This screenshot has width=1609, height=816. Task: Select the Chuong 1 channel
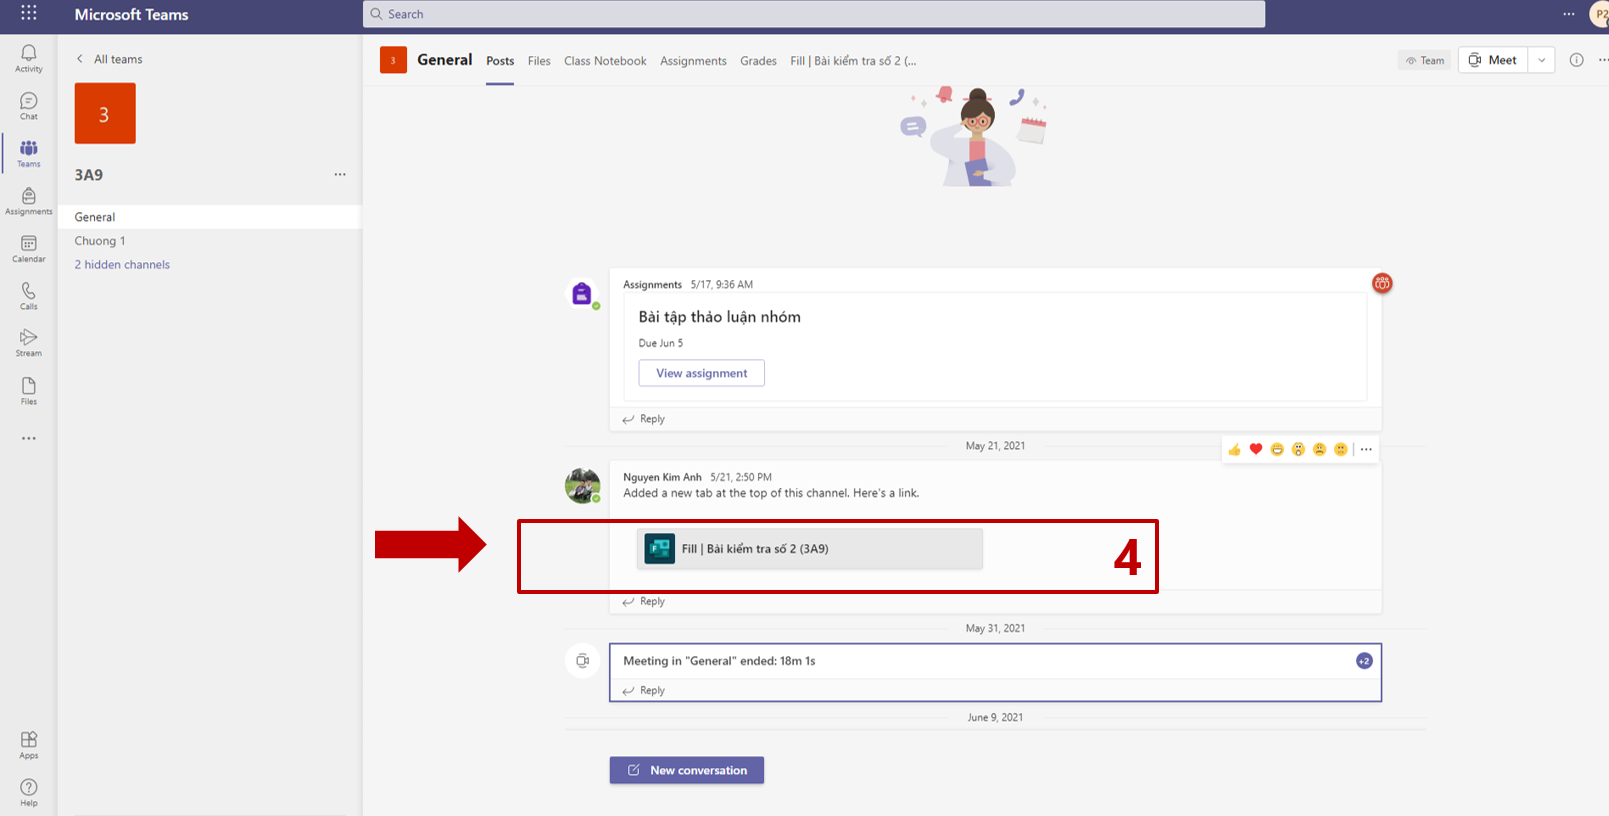[x=100, y=241]
